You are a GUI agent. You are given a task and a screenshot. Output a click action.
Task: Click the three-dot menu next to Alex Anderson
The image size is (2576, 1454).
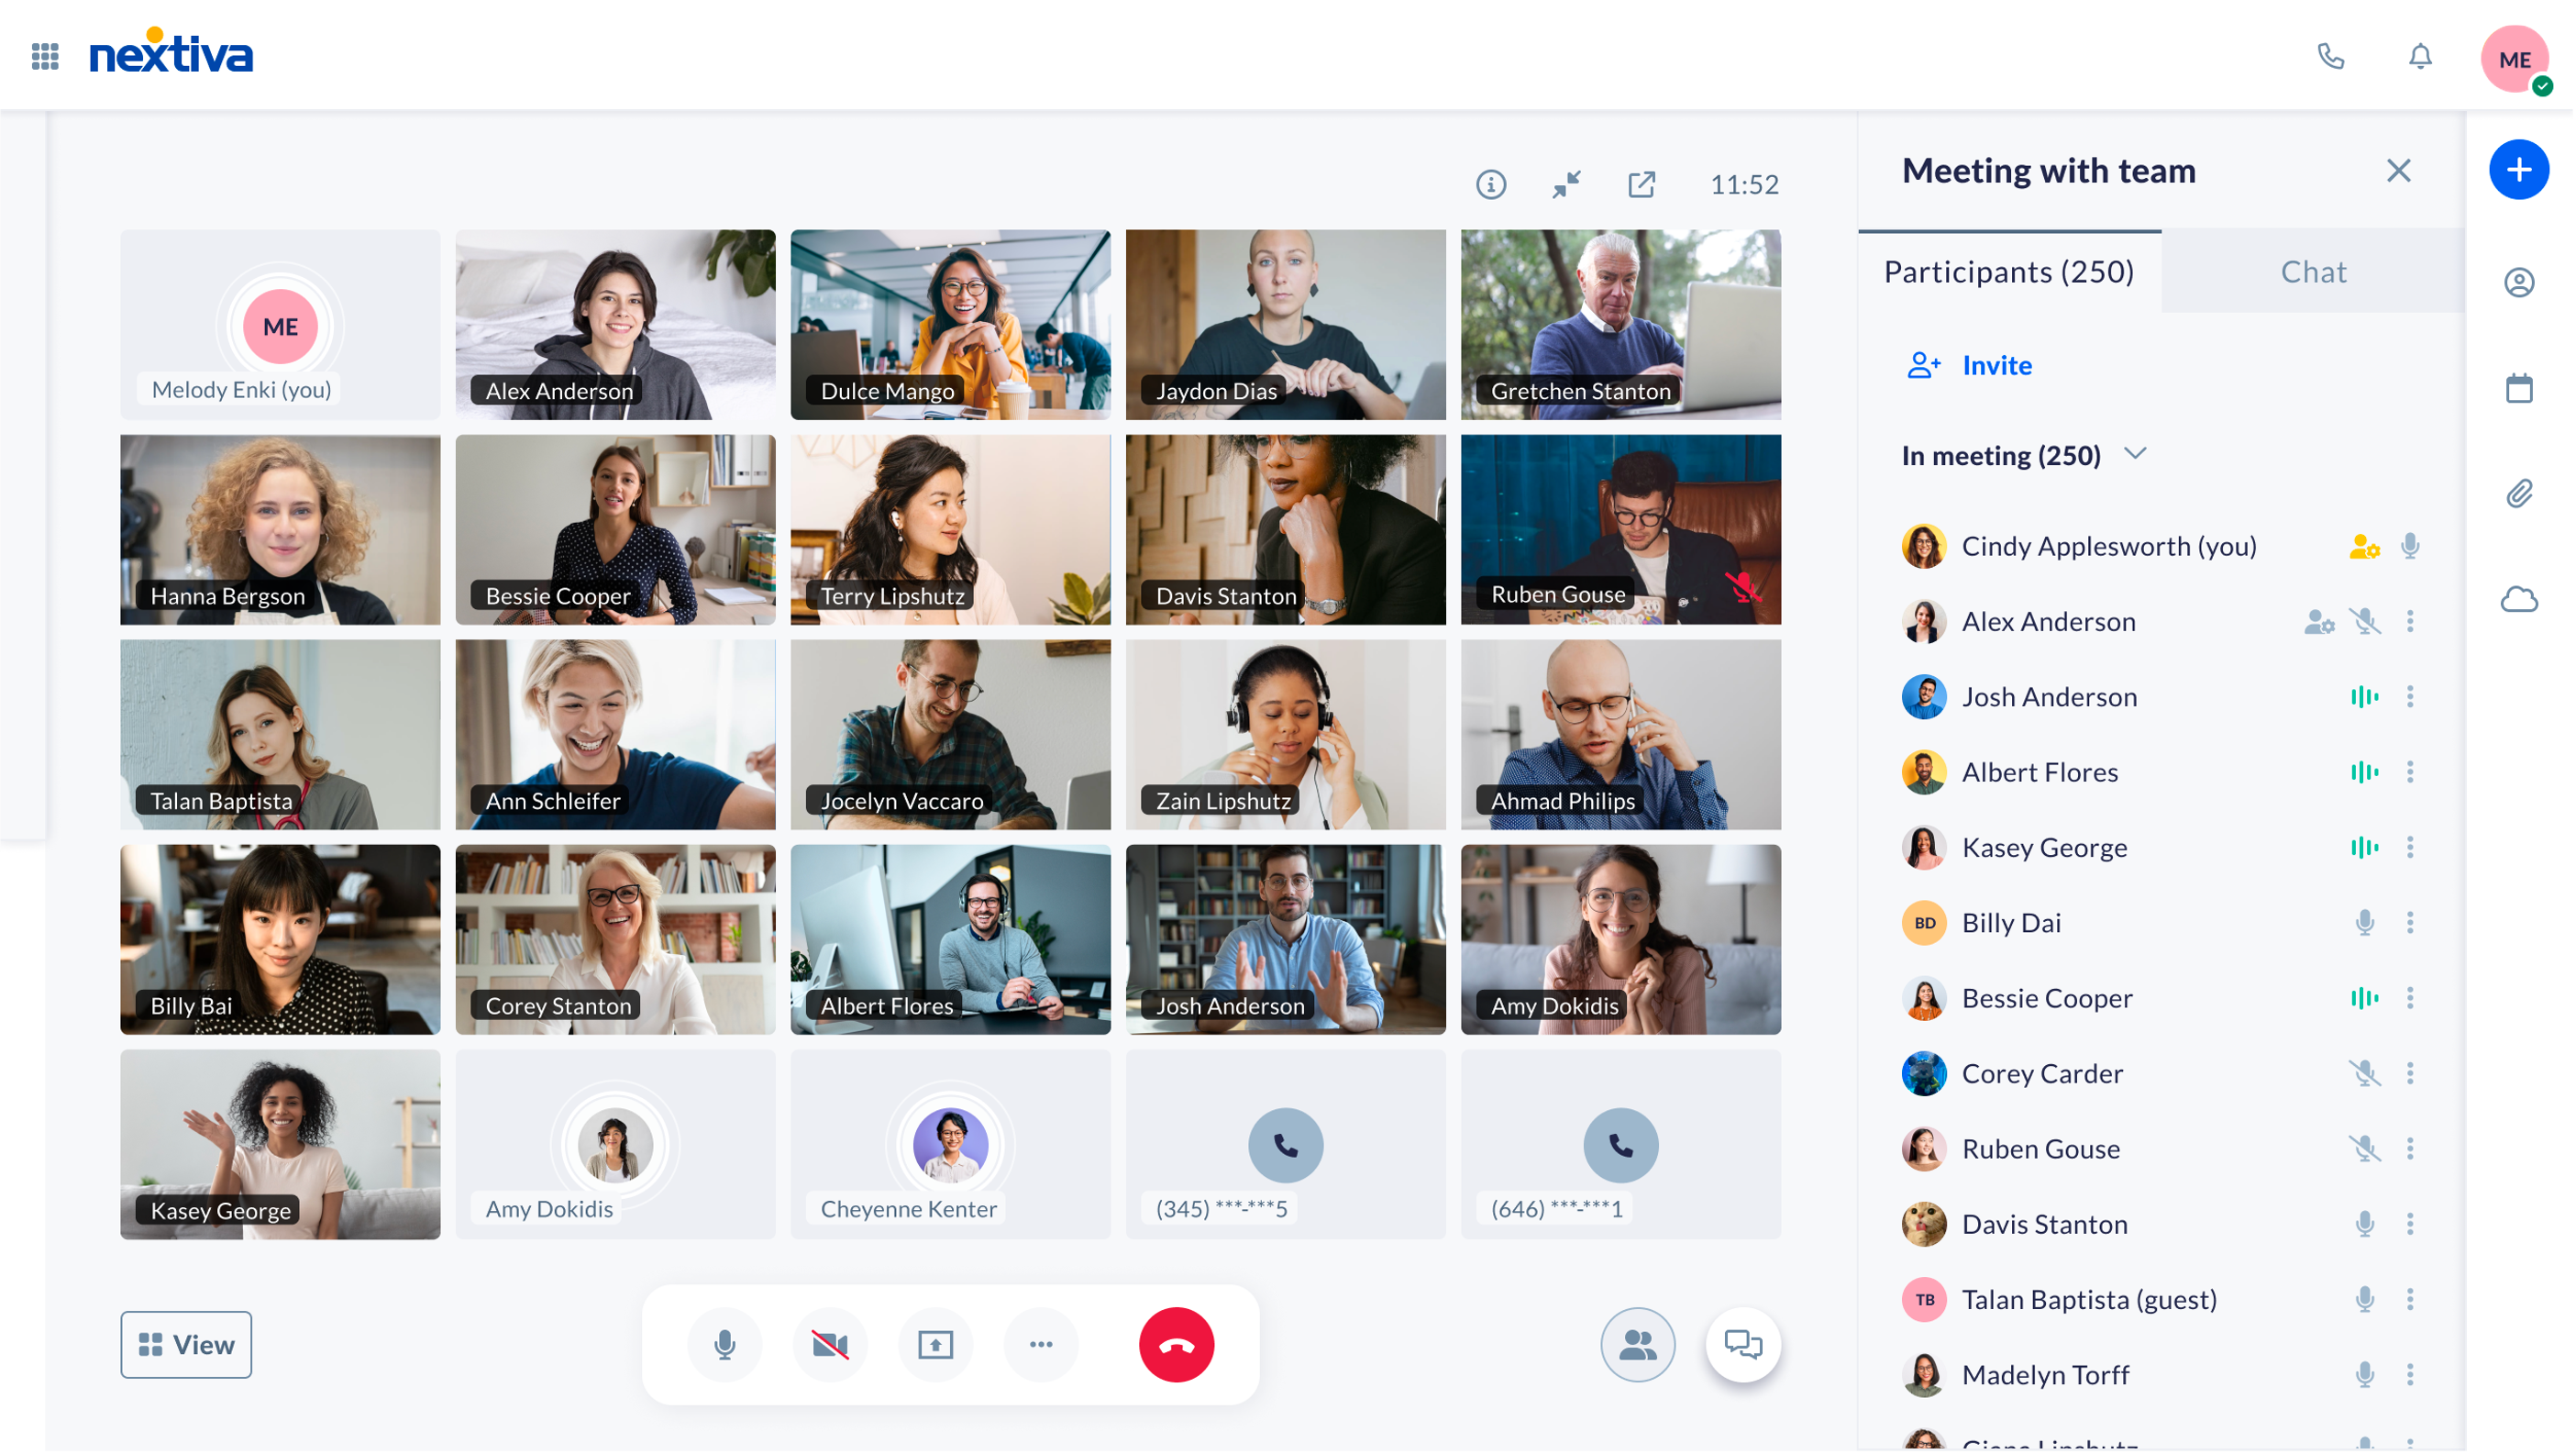(x=2412, y=621)
